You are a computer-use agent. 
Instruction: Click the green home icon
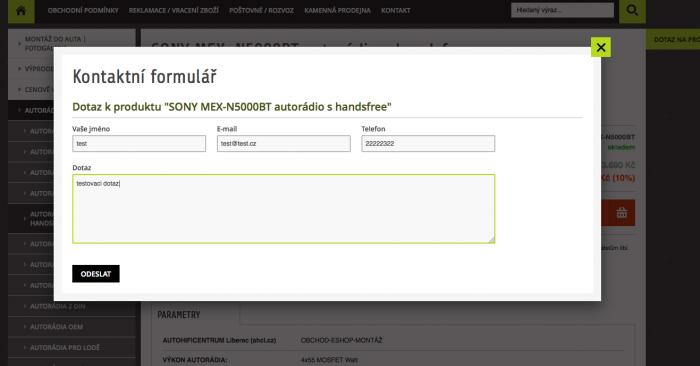coord(21,11)
